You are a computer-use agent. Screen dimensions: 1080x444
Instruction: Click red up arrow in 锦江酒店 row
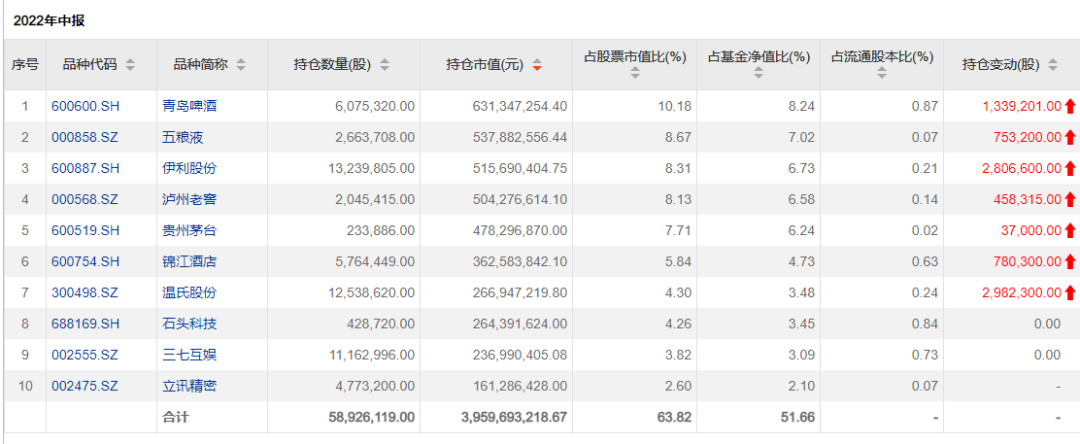[x=1070, y=262]
